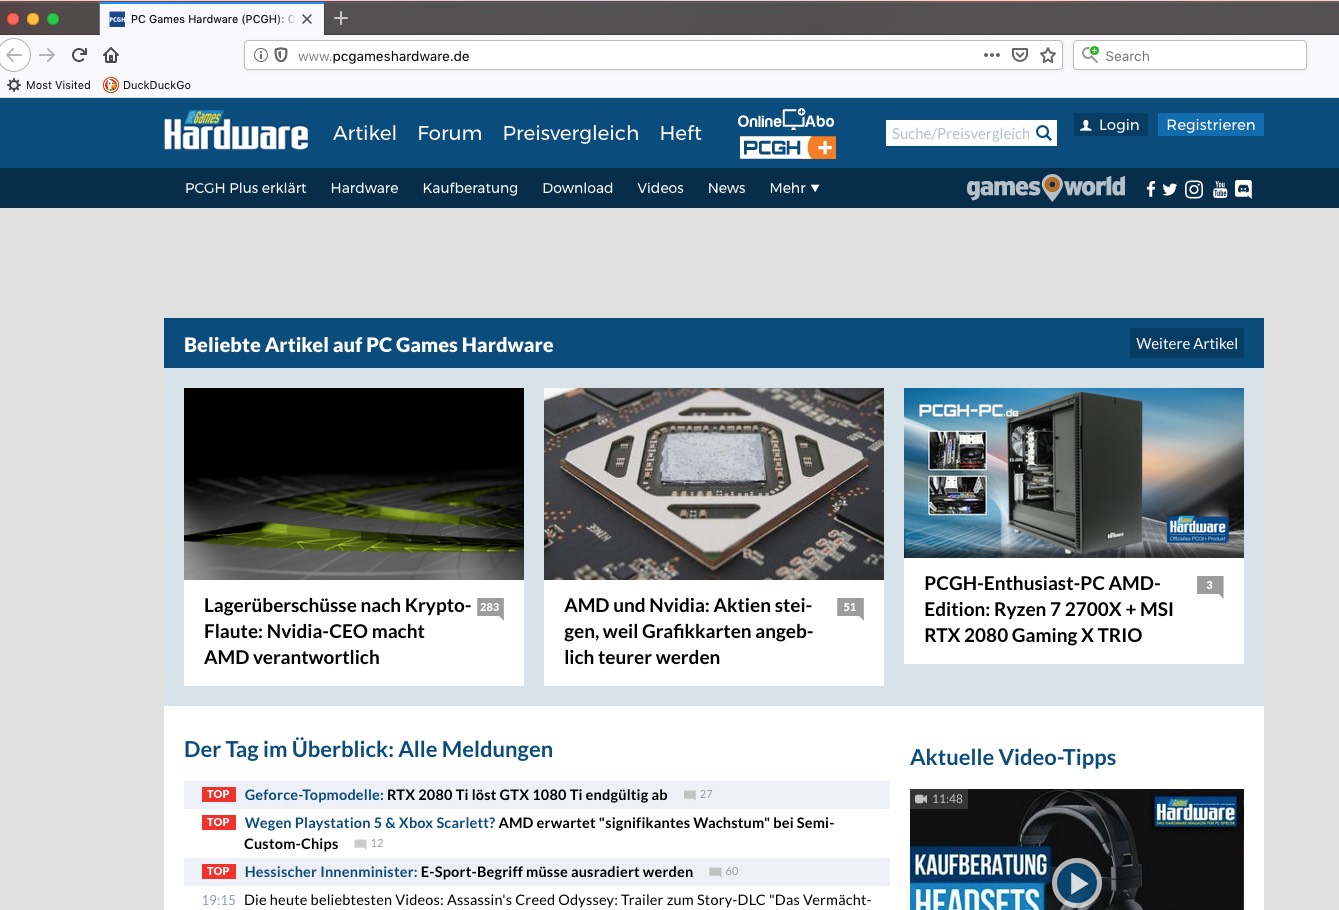1339x910 pixels.
Task: Click the gamesworld logo
Action: 1046,188
